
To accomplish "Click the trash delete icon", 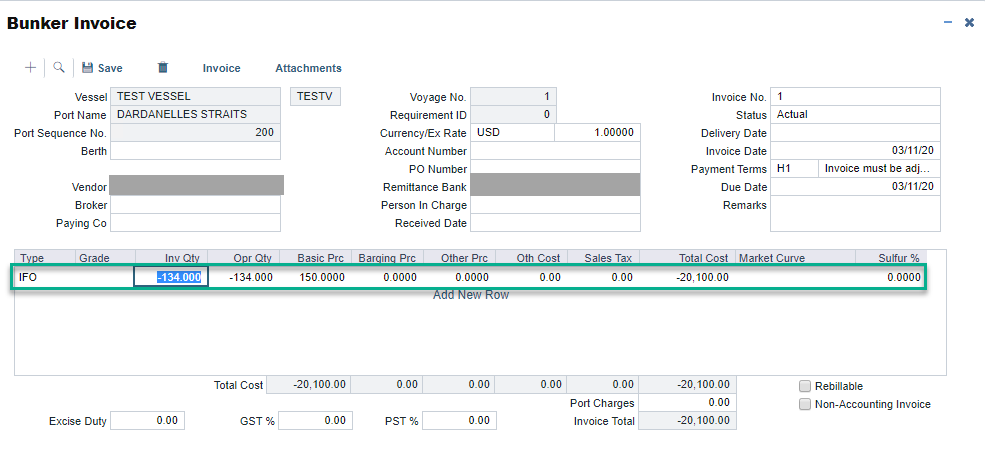I will [163, 68].
